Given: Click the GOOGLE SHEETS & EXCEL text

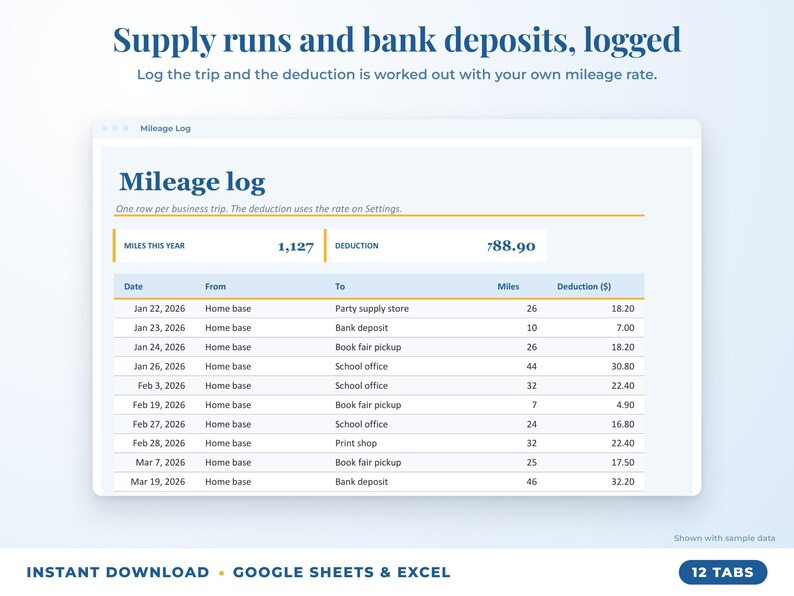Looking at the screenshot, I should [x=341, y=572].
